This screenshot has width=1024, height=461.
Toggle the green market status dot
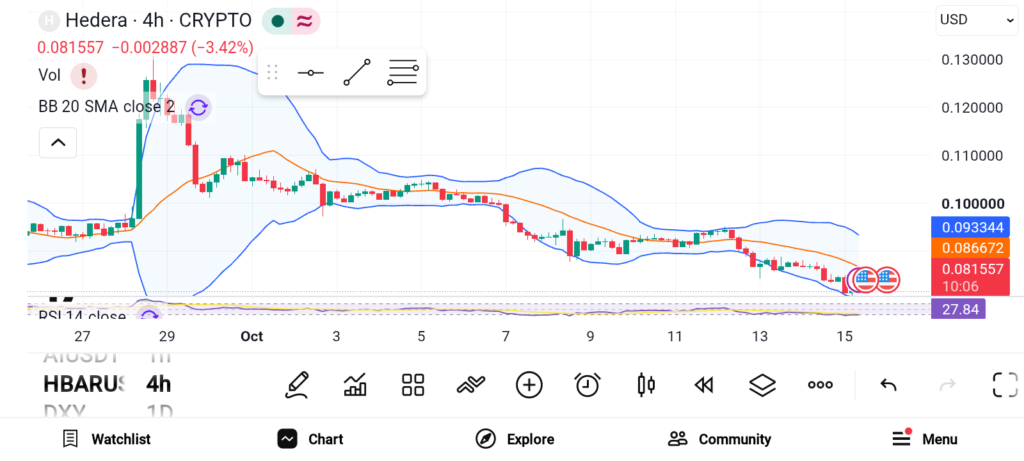pos(278,21)
